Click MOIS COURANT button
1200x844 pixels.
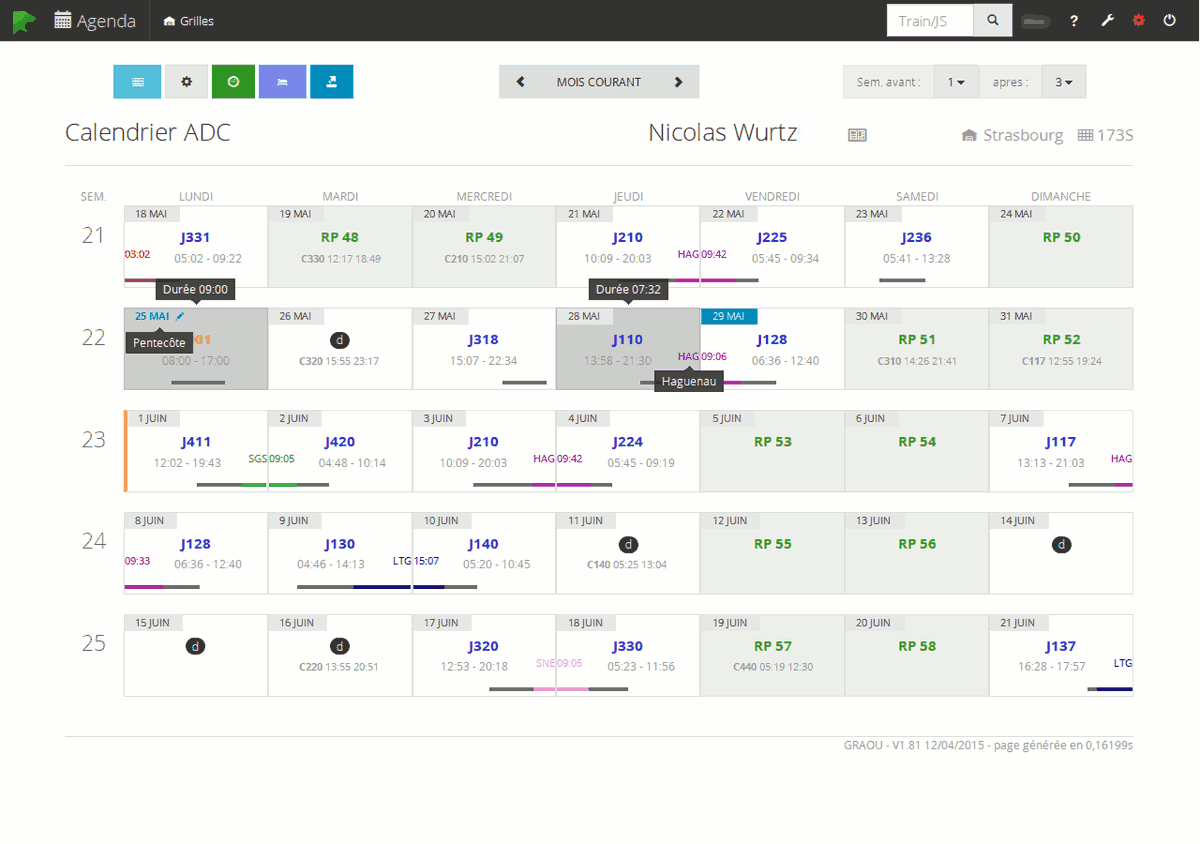599,82
